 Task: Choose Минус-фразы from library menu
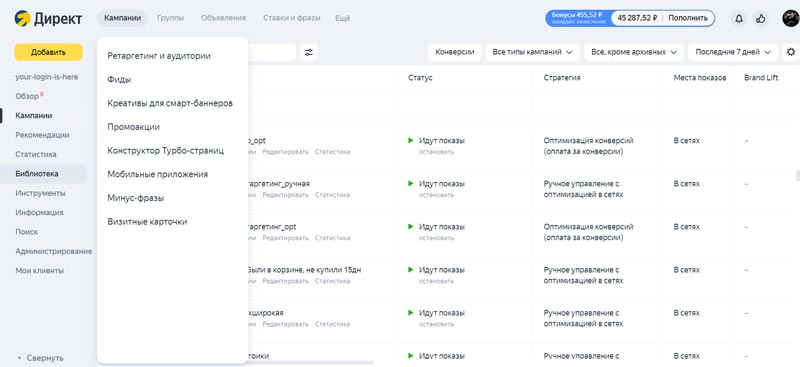pyautogui.click(x=136, y=198)
